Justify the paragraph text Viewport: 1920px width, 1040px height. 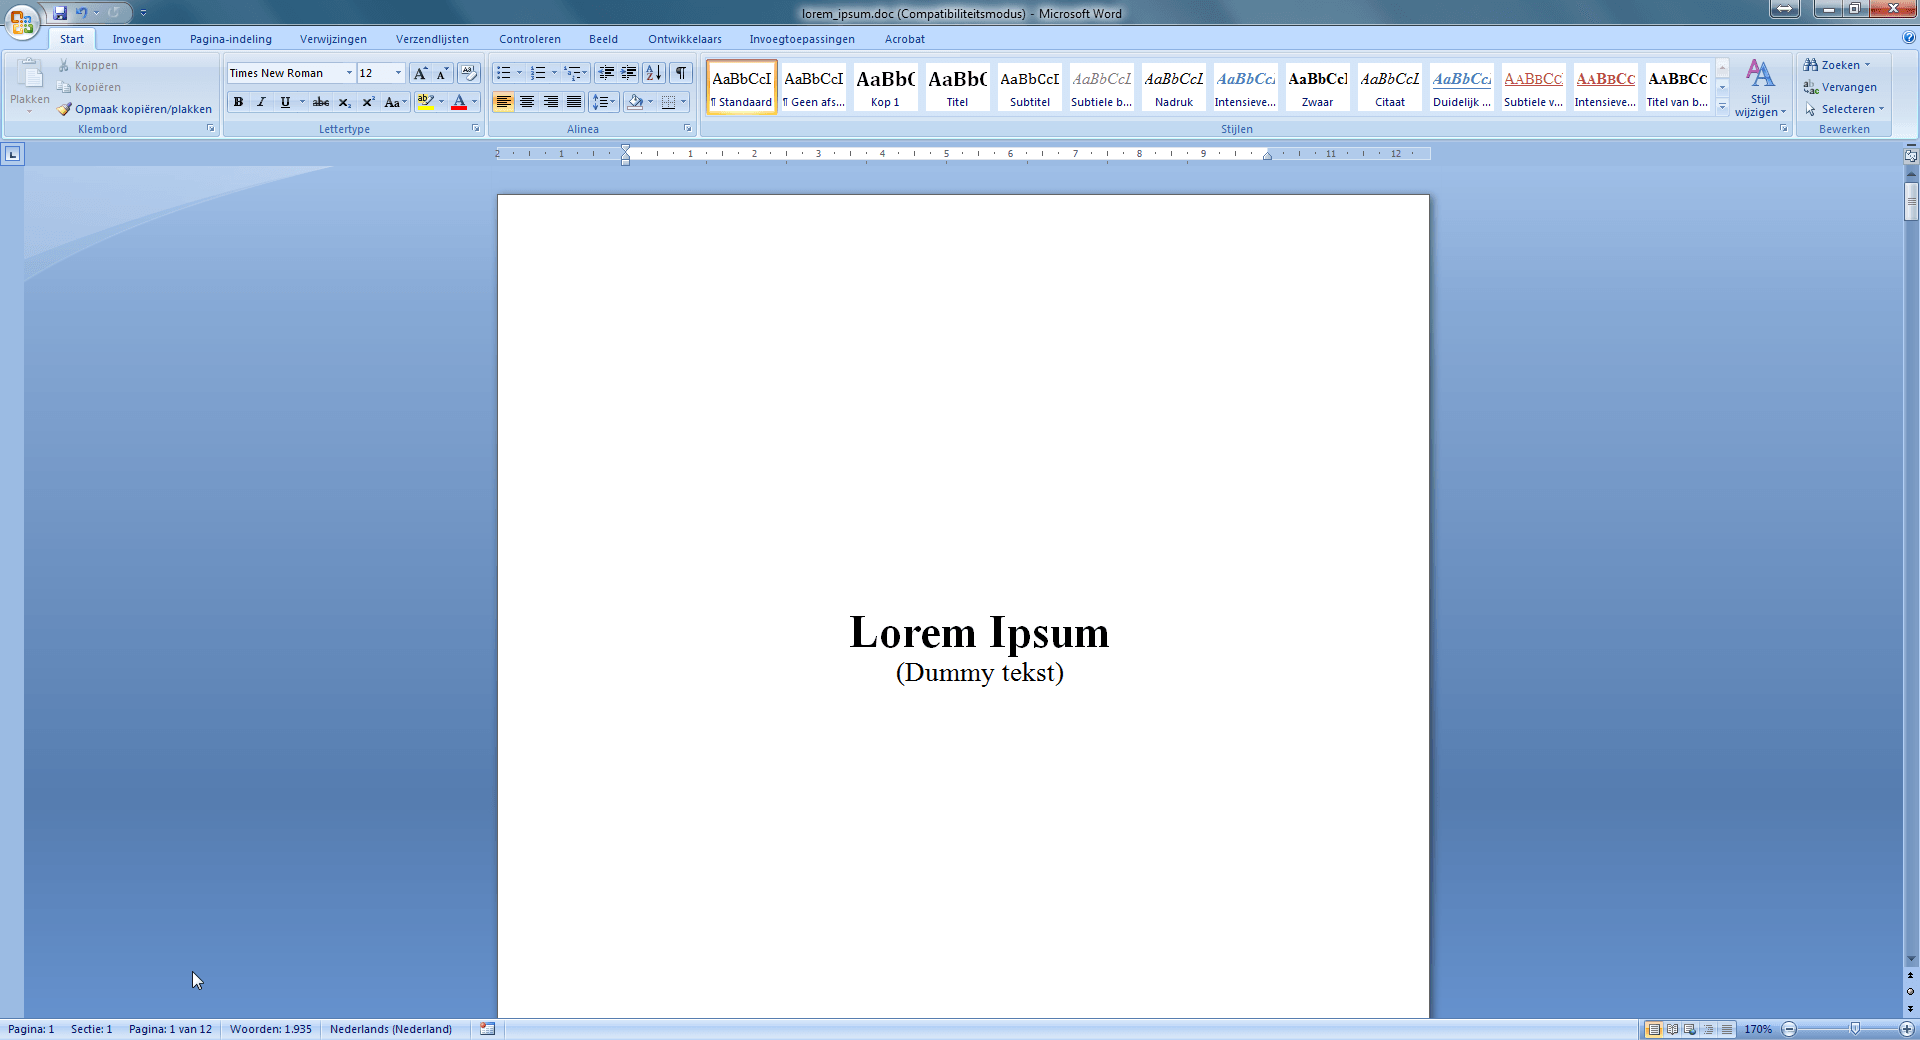pos(574,102)
